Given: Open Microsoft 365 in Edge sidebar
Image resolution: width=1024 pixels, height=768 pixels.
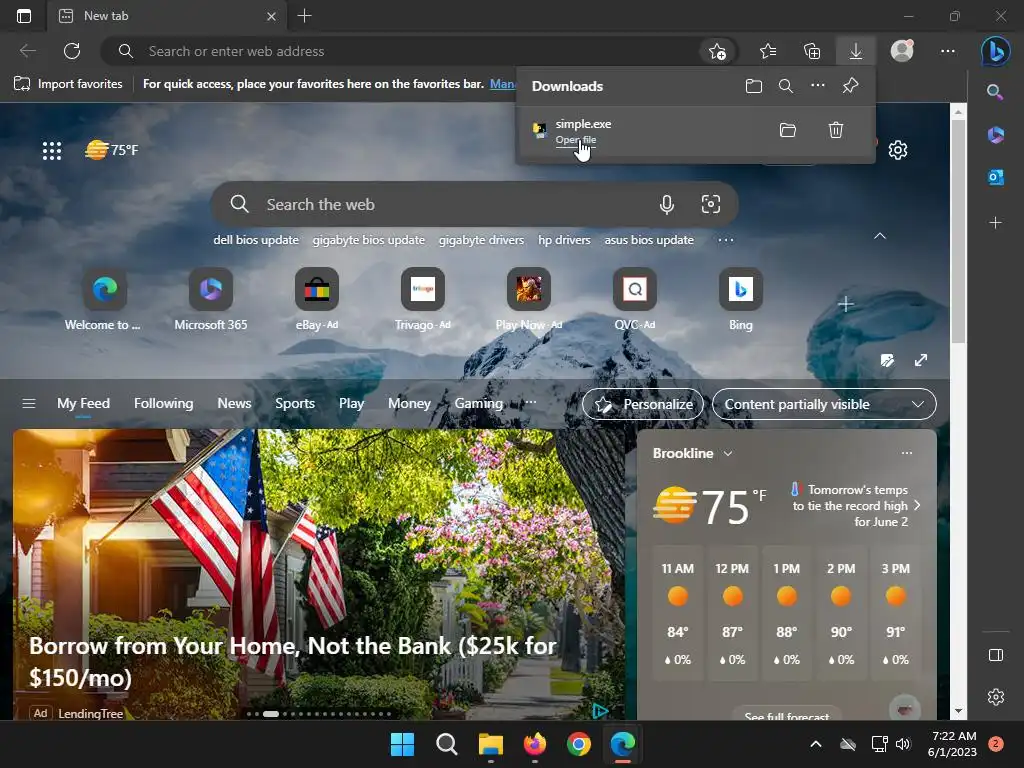Looking at the screenshot, I should 995,135.
